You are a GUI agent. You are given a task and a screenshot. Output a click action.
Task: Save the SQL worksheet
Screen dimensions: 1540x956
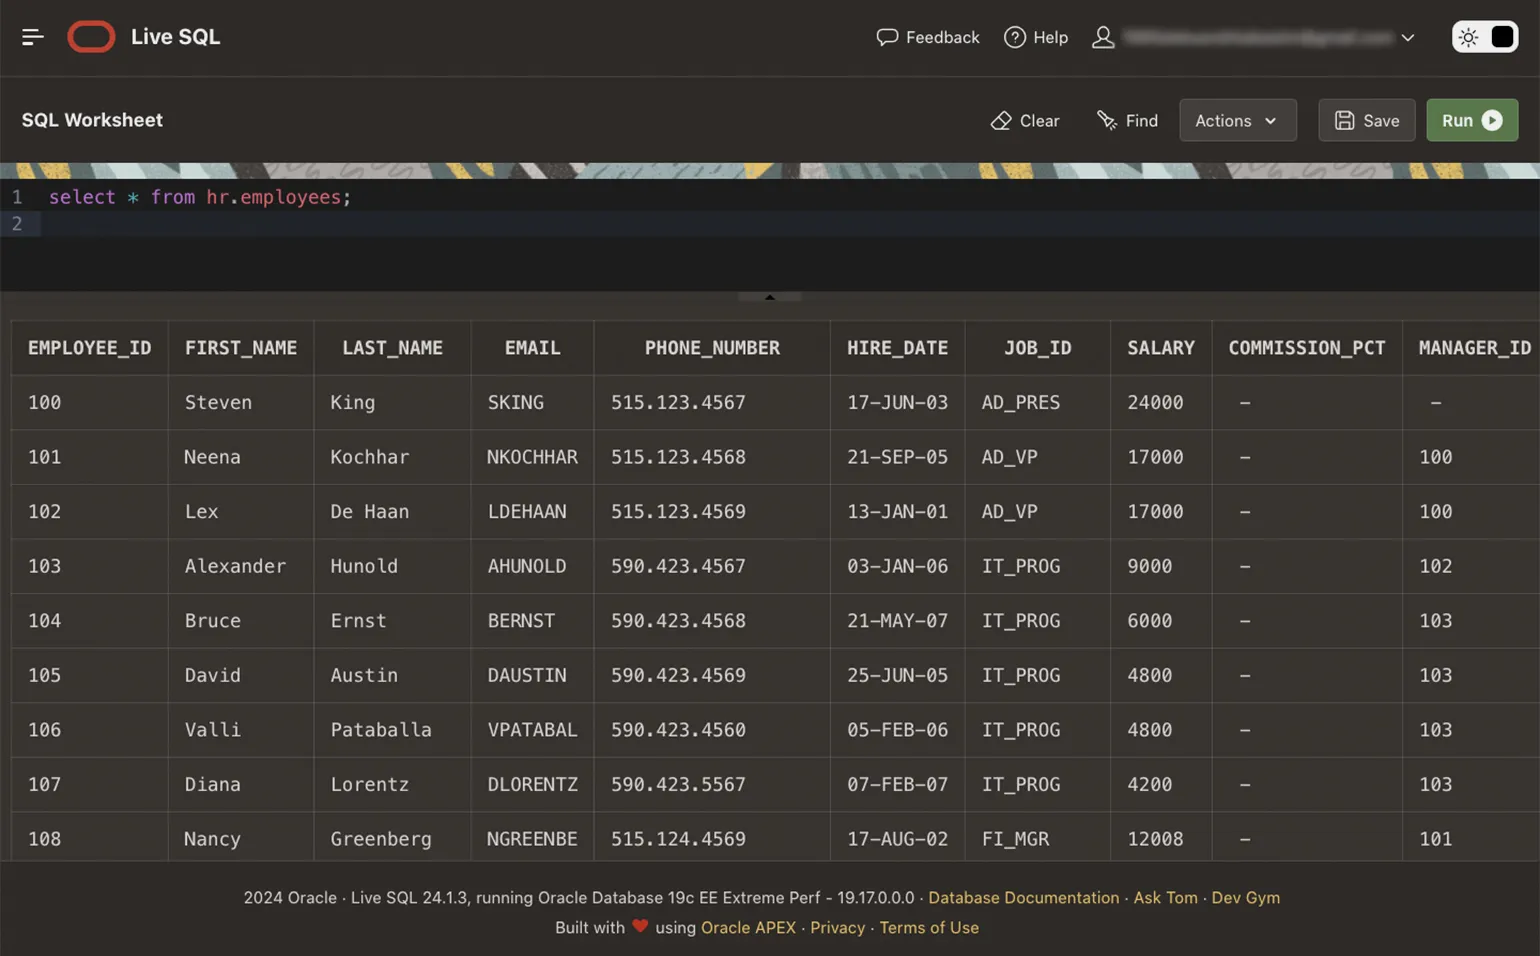click(1366, 120)
